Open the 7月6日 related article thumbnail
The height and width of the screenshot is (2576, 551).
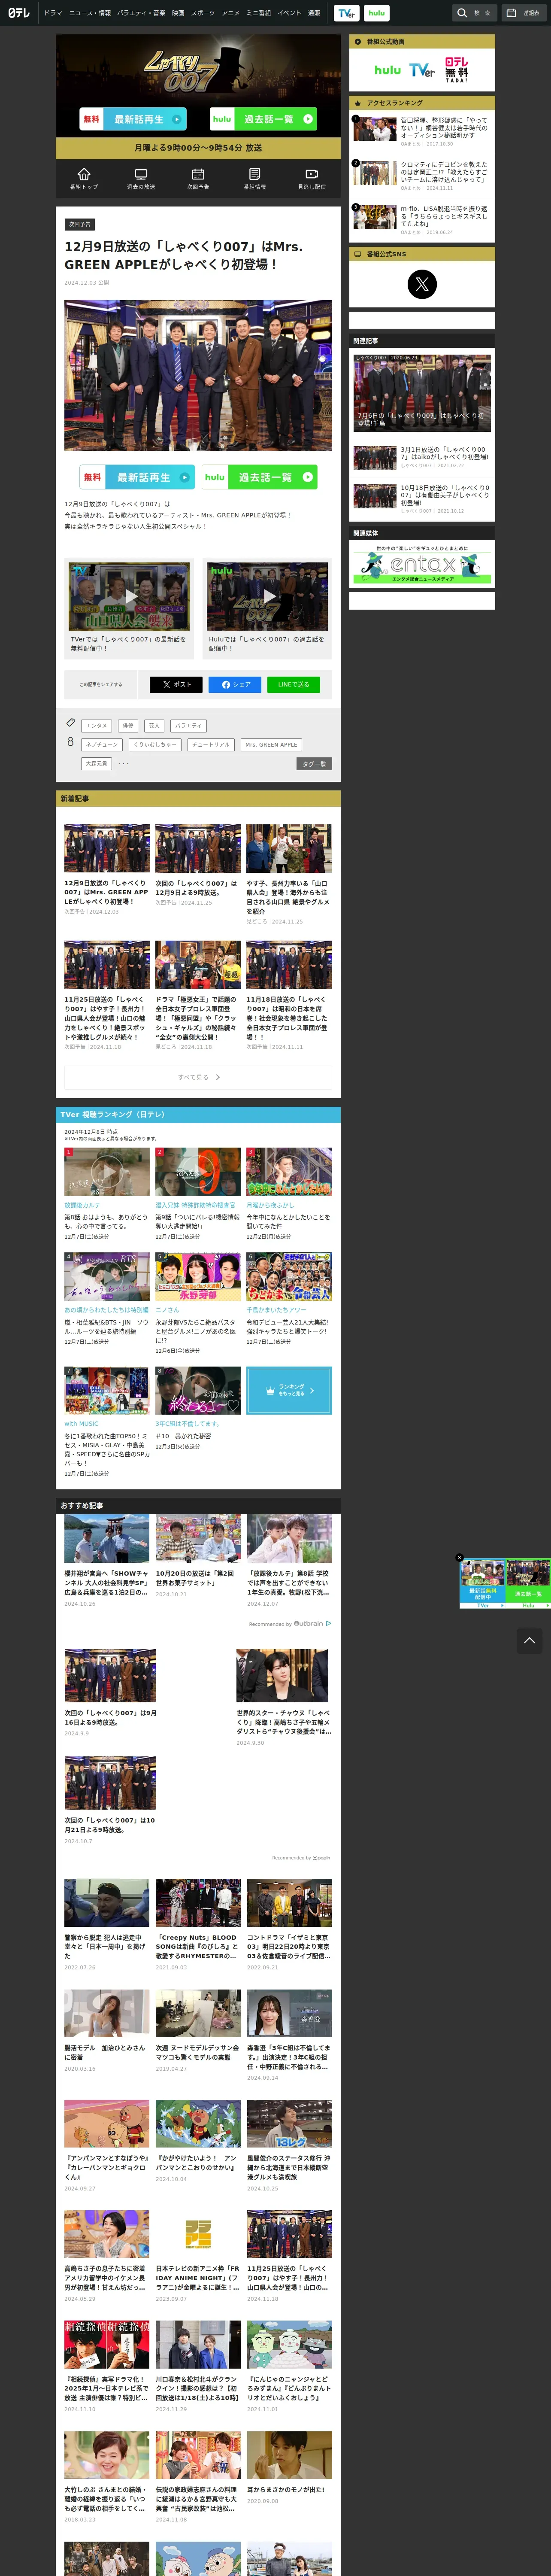422,393
